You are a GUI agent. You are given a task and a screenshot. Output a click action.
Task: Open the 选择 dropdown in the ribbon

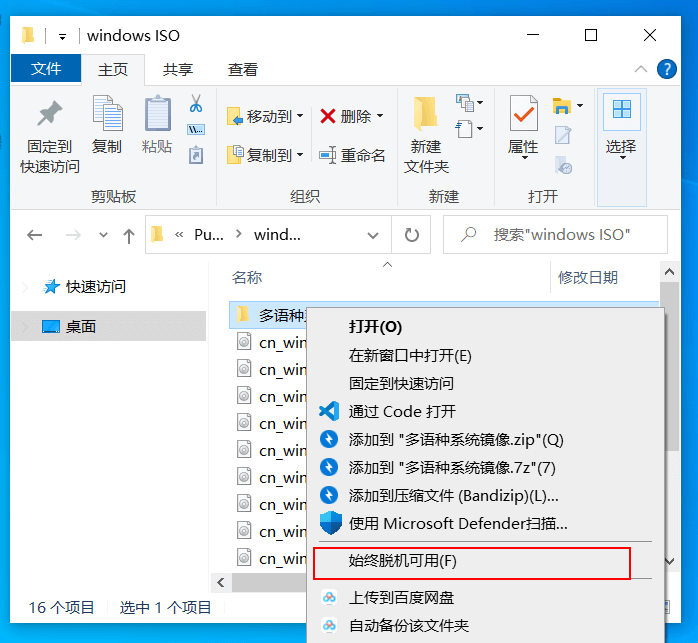coord(621,148)
